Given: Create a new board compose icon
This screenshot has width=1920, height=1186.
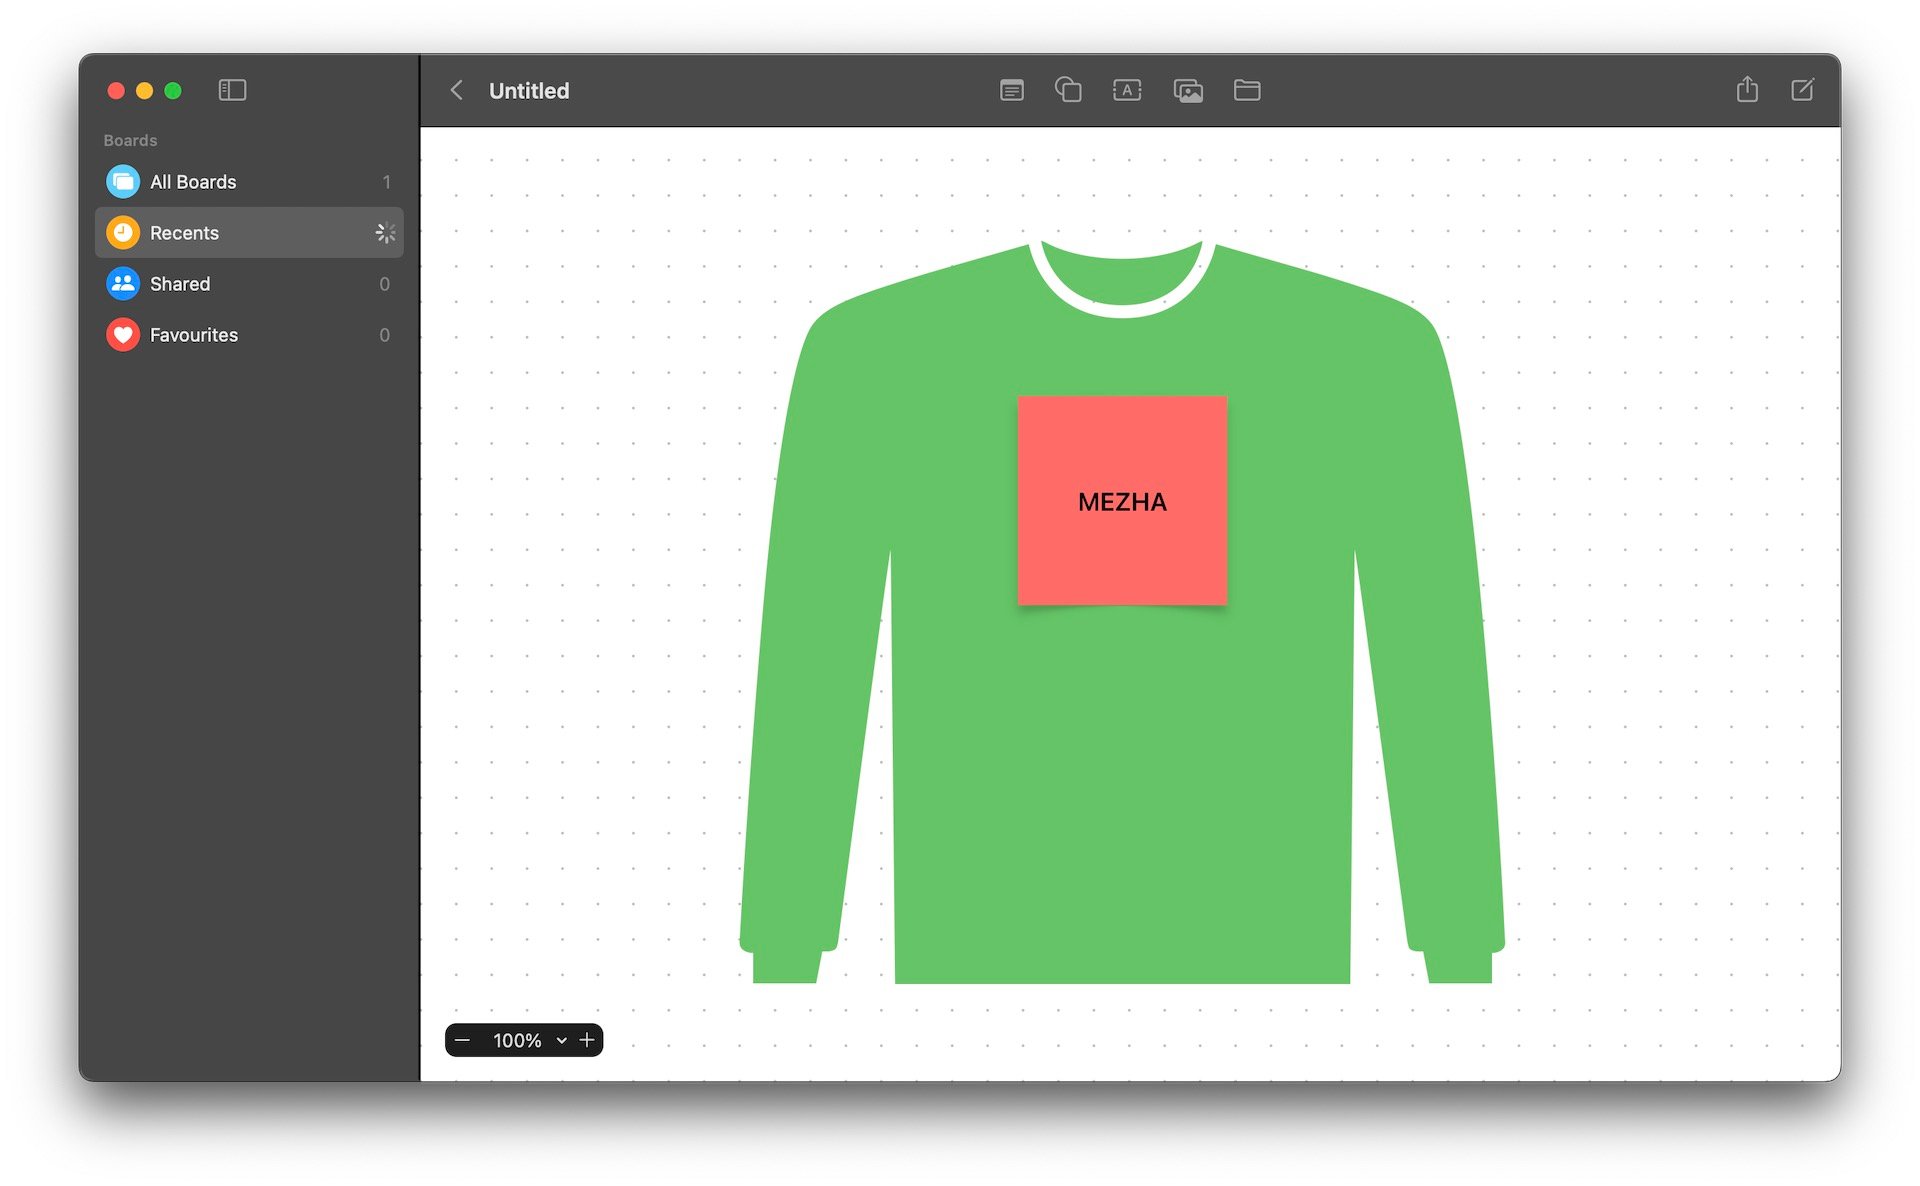Looking at the screenshot, I should pyautogui.click(x=1802, y=89).
